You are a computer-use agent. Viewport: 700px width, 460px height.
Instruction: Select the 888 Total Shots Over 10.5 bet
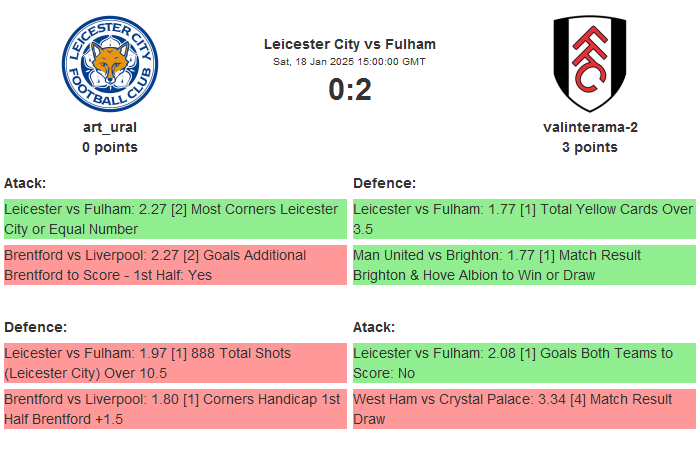point(175,363)
